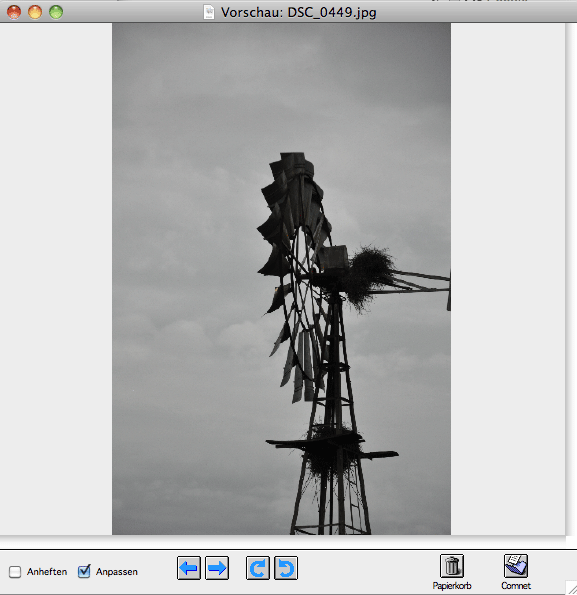
Task: Move image to Papierkorb trash icon
Action: pos(451,566)
